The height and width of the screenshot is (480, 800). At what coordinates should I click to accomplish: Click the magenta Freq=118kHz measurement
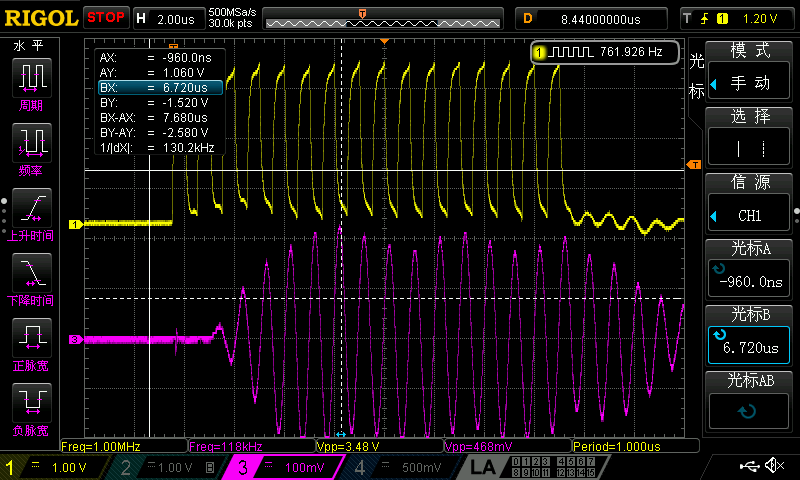(x=226, y=447)
